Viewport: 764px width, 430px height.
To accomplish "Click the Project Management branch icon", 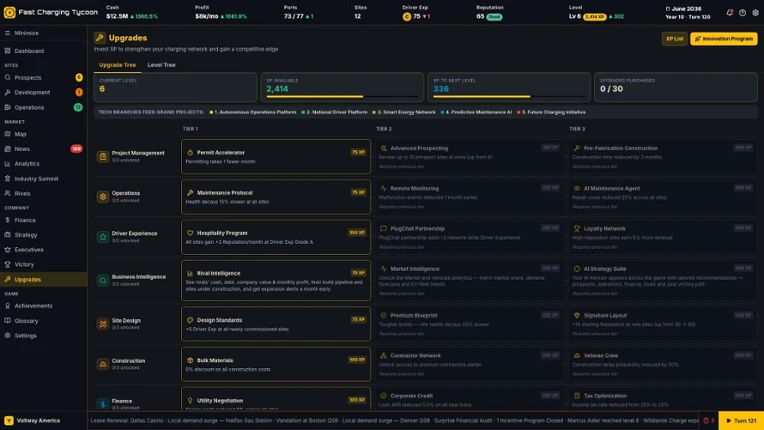I will tap(103, 156).
